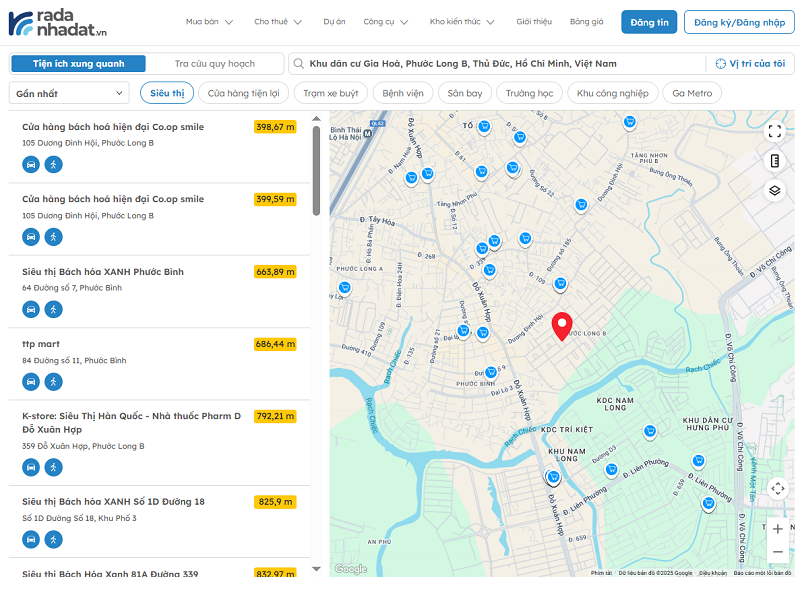Click the red location pin on the map
This screenshot has height=589, width=800.
(562, 326)
